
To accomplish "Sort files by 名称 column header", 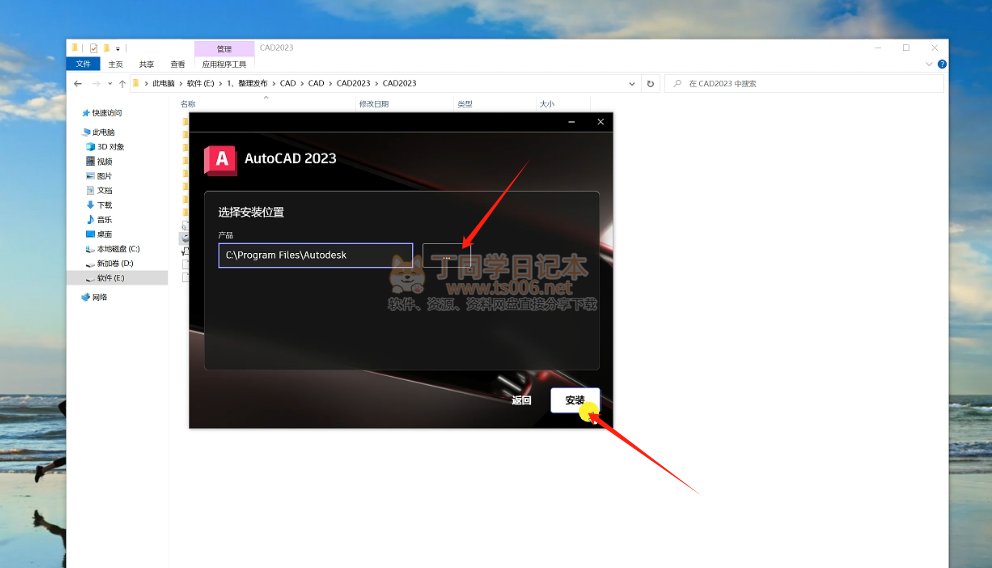I will (x=188, y=104).
